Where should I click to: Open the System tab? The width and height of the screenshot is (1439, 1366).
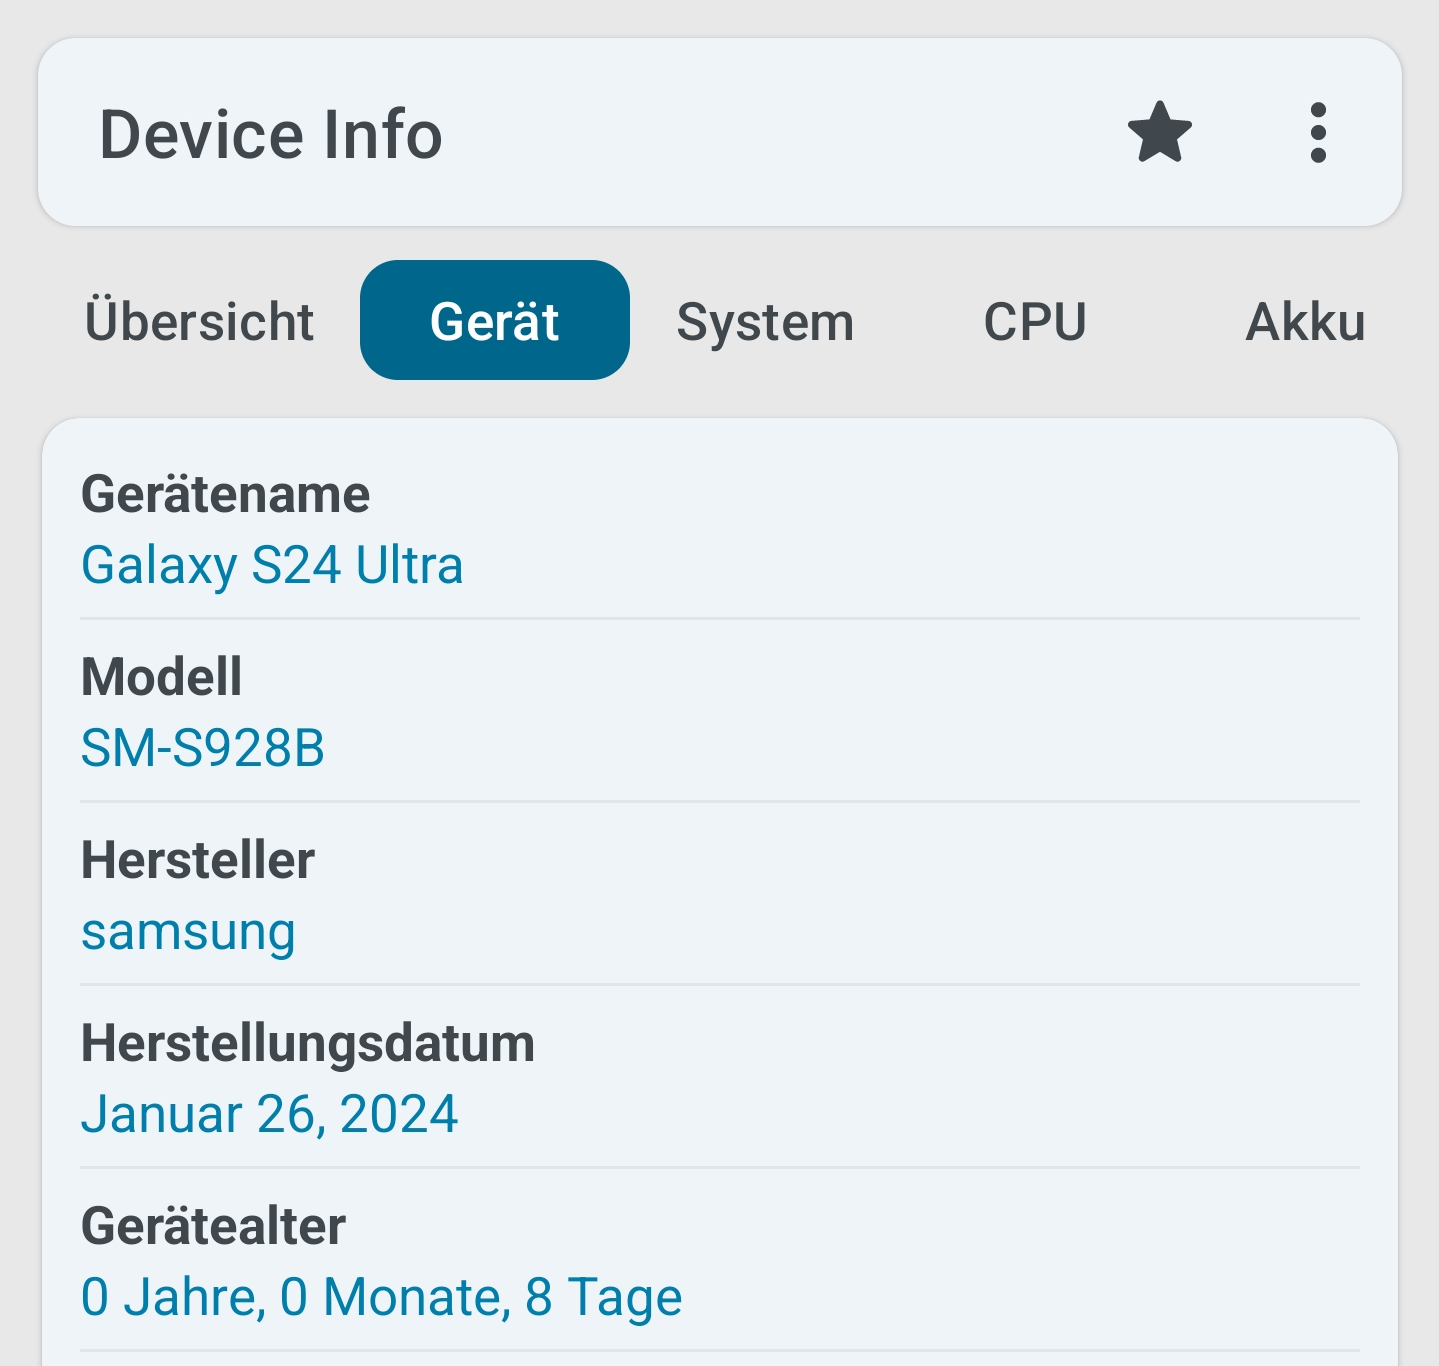[765, 321]
